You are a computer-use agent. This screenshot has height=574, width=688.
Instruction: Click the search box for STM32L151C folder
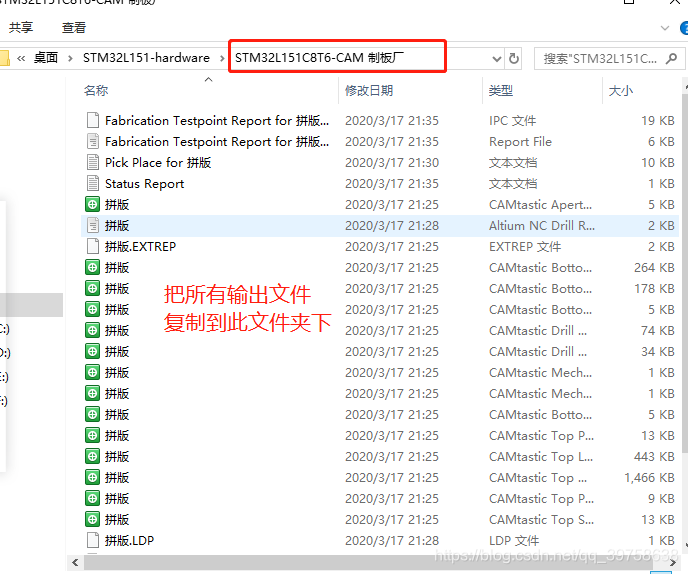click(x=609, y=58)
